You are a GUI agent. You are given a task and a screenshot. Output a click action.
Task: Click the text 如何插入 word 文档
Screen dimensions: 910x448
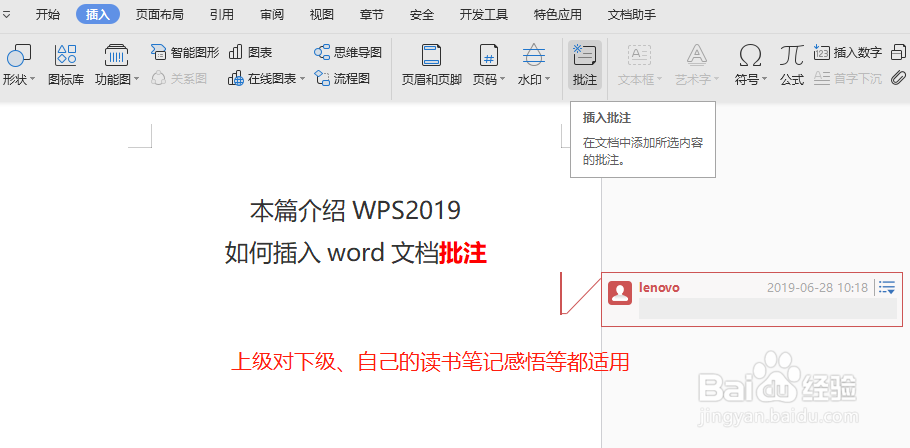click(x=332, y=254)
